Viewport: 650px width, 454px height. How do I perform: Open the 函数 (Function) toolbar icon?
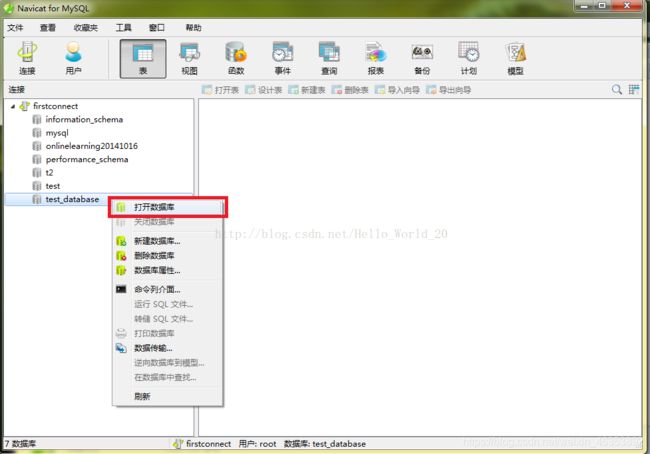236,58
